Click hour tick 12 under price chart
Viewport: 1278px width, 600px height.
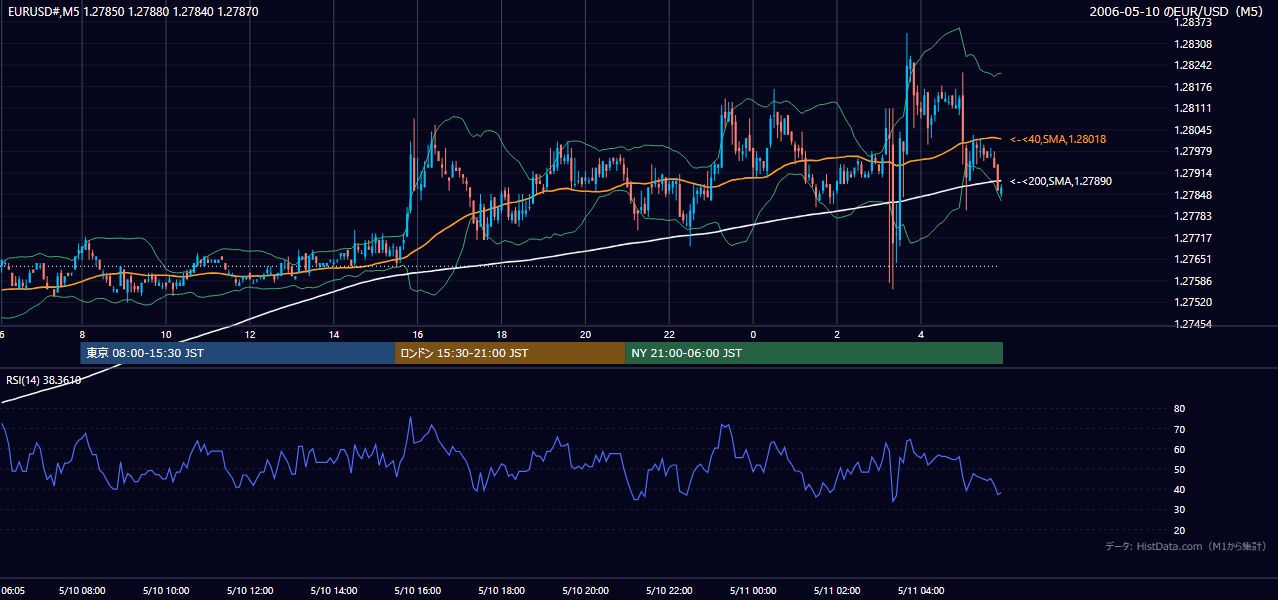[250, 334]
